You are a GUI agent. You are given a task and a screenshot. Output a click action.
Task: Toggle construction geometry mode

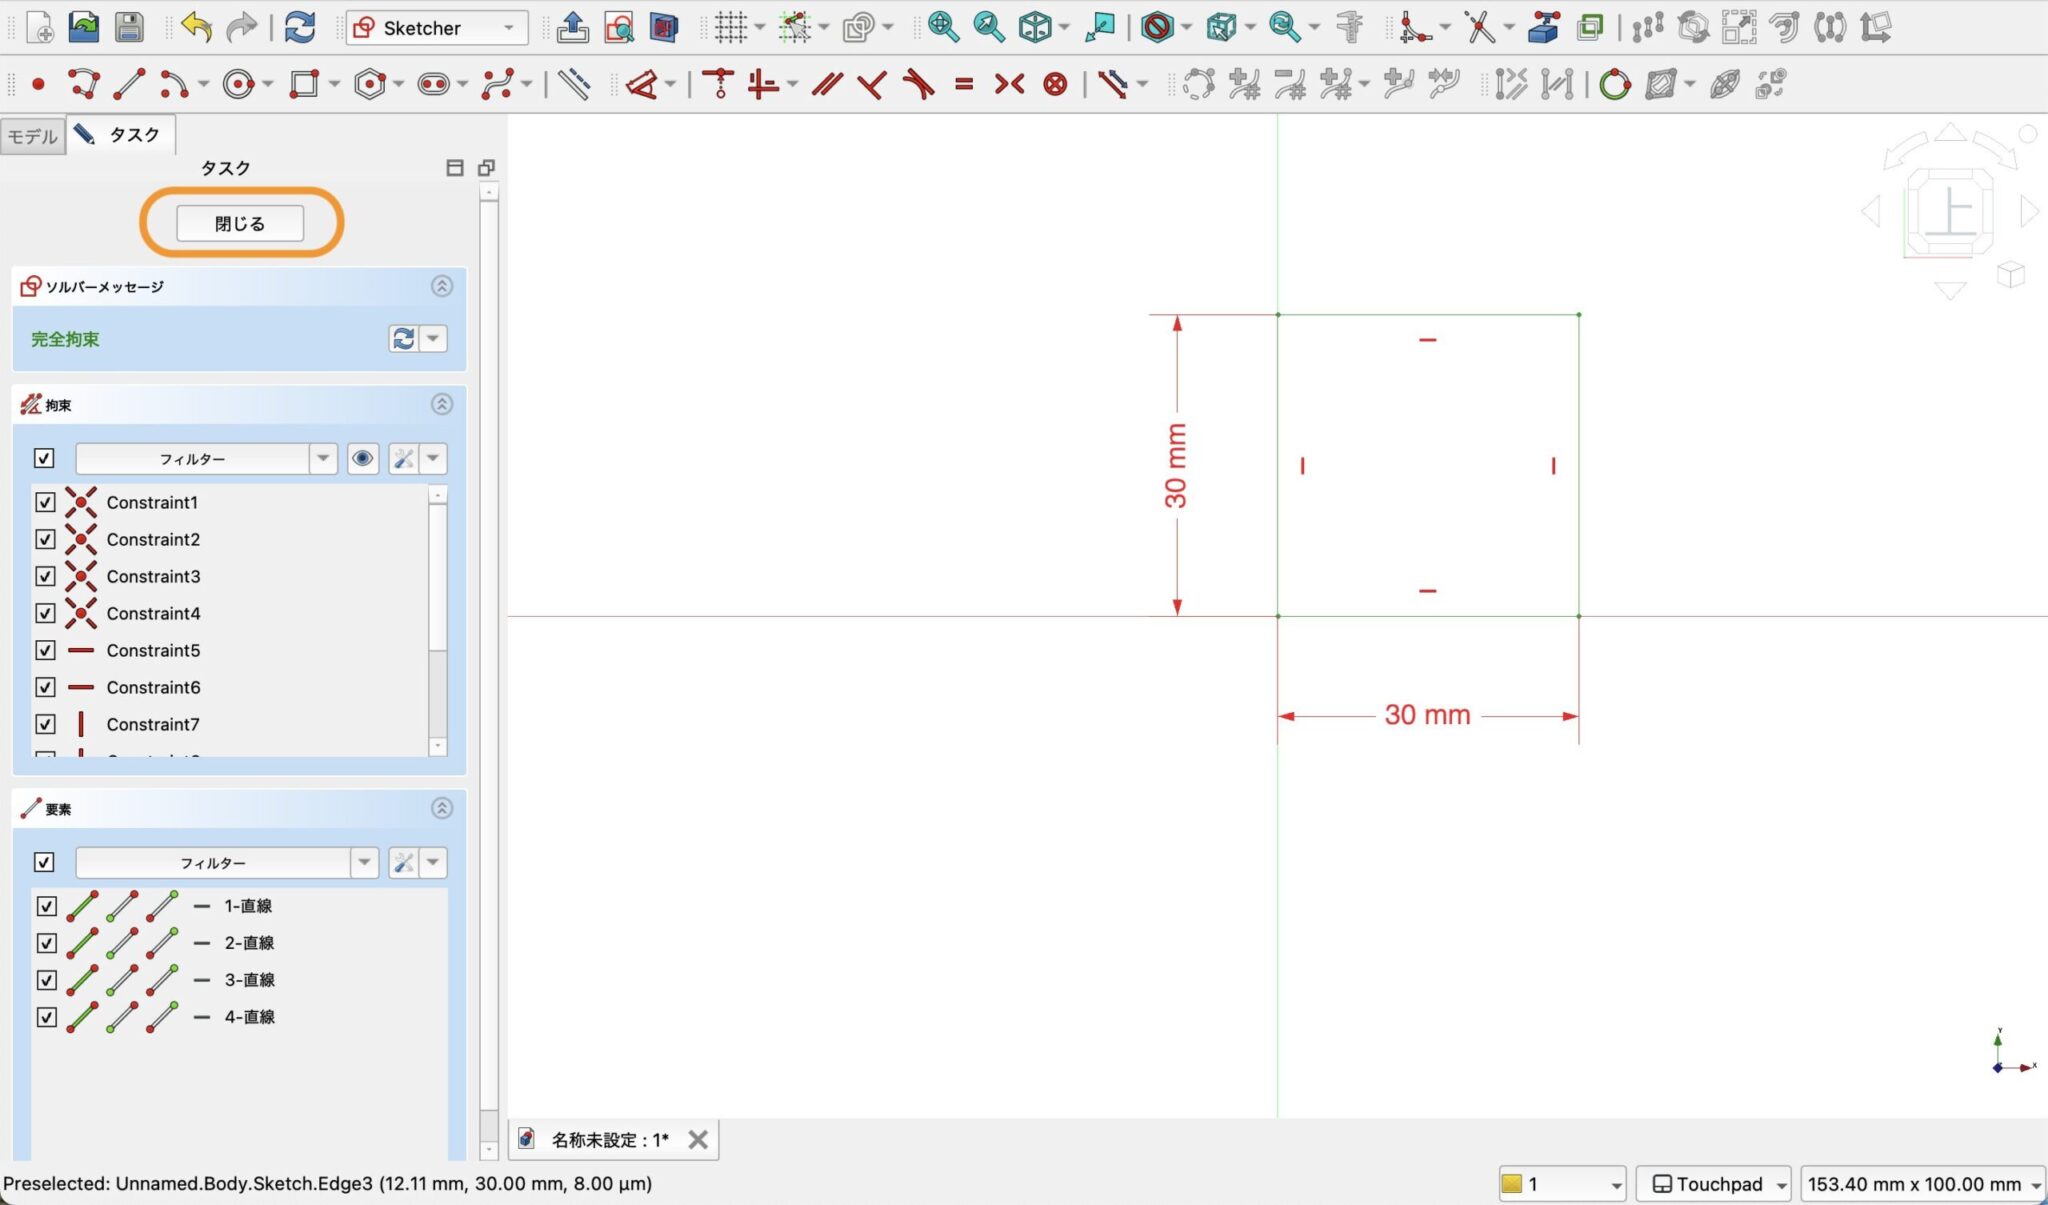pyautogui.click(x=573, y=84)
